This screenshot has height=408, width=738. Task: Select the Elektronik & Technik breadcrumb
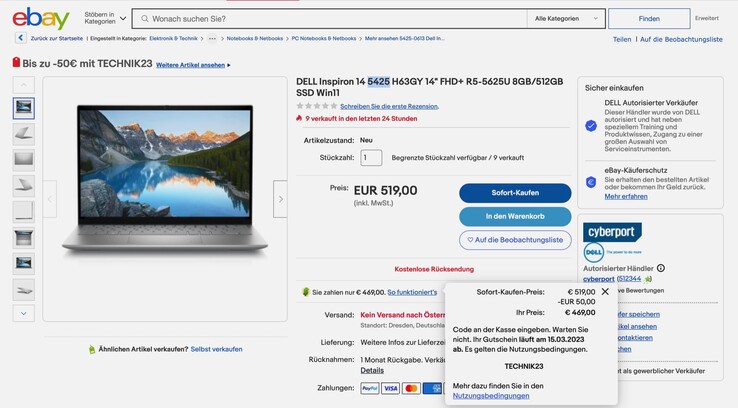pos(173,39)
